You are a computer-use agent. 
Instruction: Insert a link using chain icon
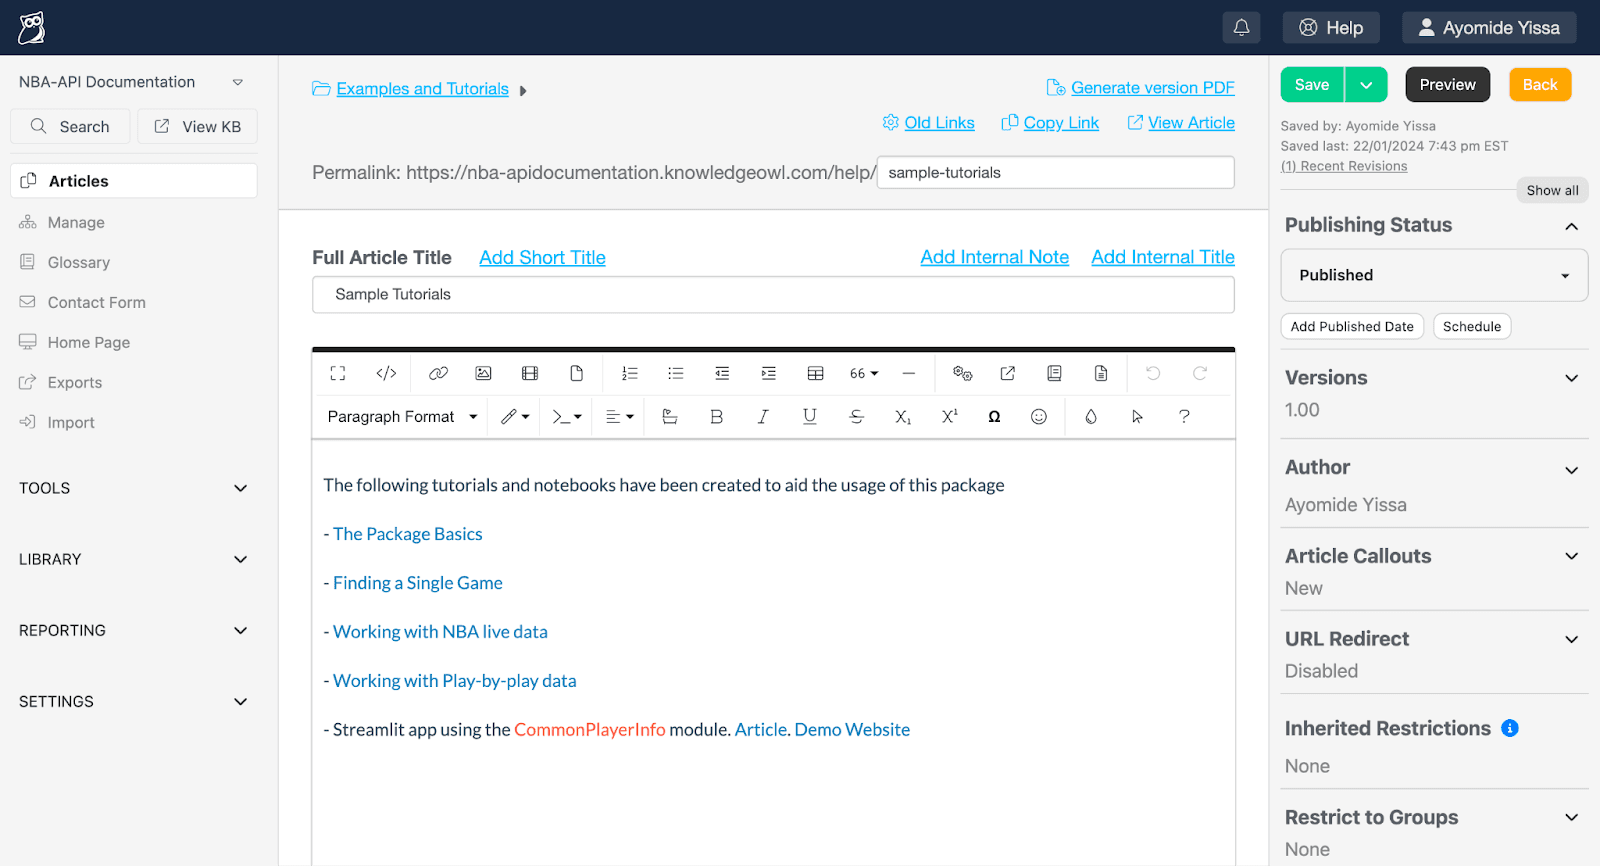click(x=438, y=373)
